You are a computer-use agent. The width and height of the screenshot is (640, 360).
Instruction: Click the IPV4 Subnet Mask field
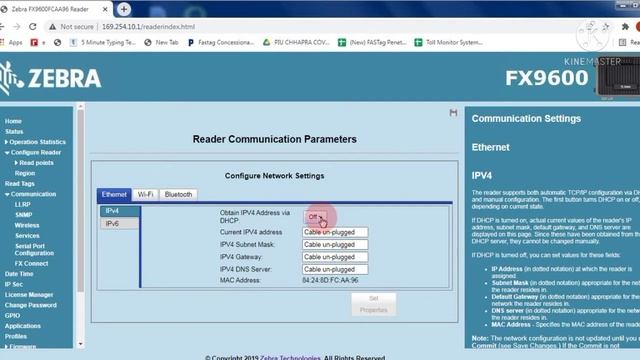click(335, 244)
